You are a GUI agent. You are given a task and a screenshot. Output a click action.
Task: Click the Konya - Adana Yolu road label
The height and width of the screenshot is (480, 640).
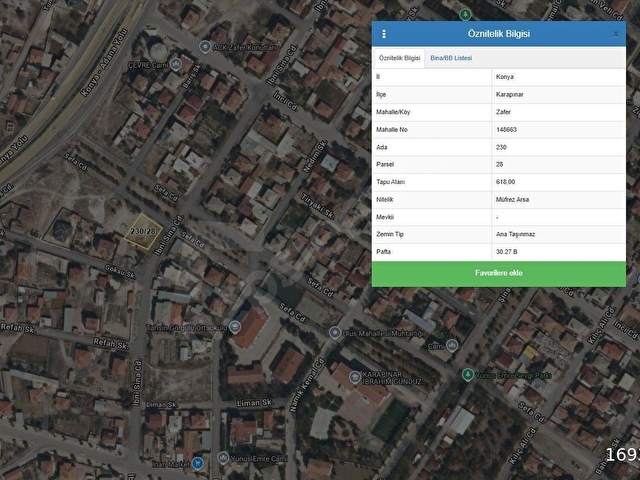[x=104, y=62]
